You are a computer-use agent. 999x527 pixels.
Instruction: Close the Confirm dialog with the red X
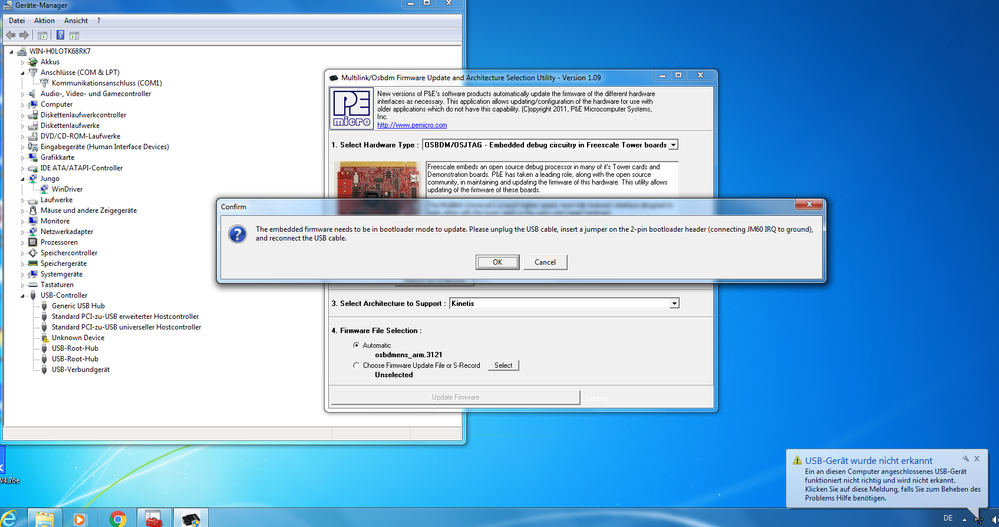pos(809,205)
